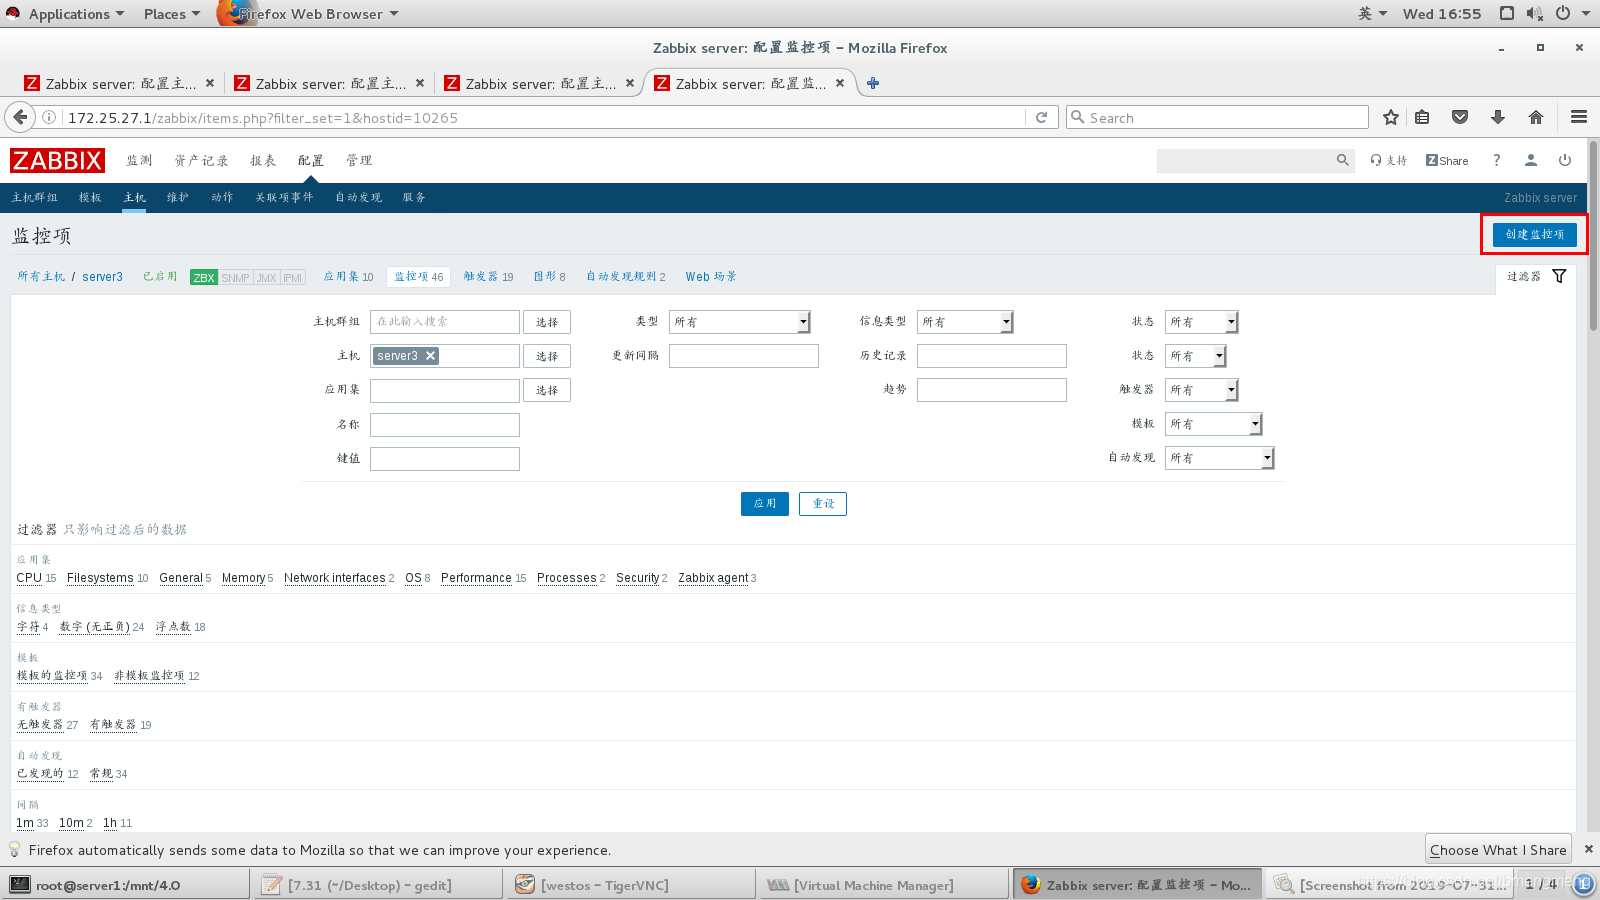Click 选择 button next to 应用集
Viewport: 1600px width, 900px height.
point(547,390)
